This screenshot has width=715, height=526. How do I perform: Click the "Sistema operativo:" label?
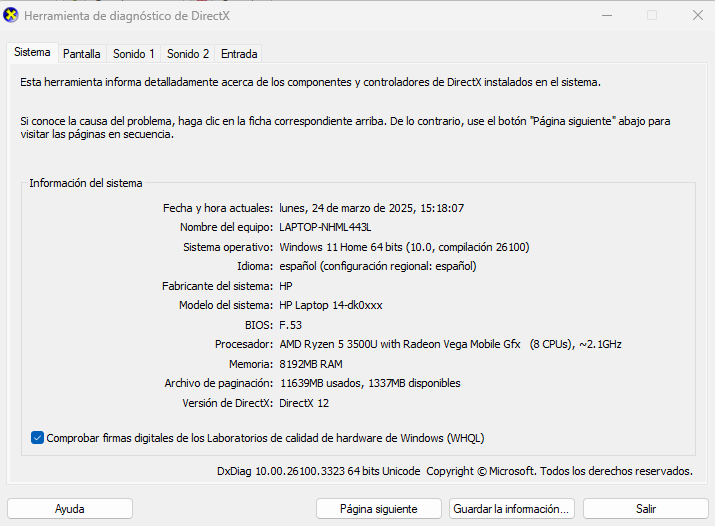(x=228, y=247)
